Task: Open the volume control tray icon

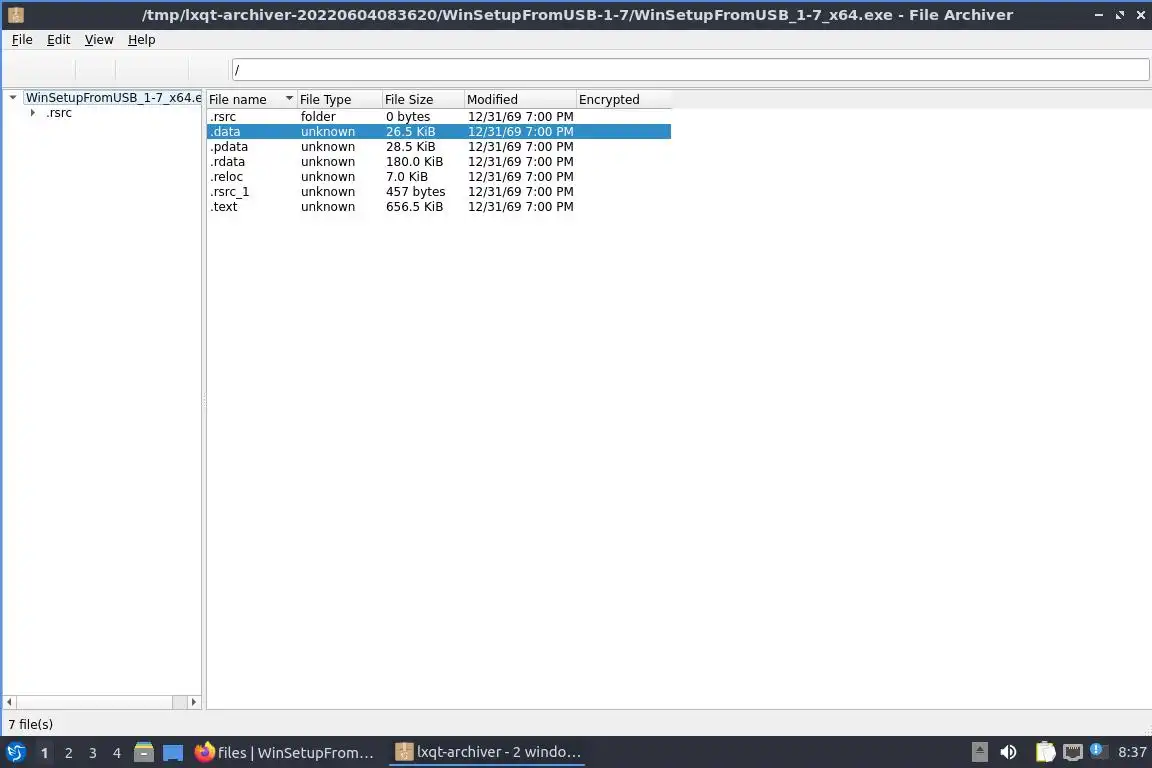Action: [1008, 752]
